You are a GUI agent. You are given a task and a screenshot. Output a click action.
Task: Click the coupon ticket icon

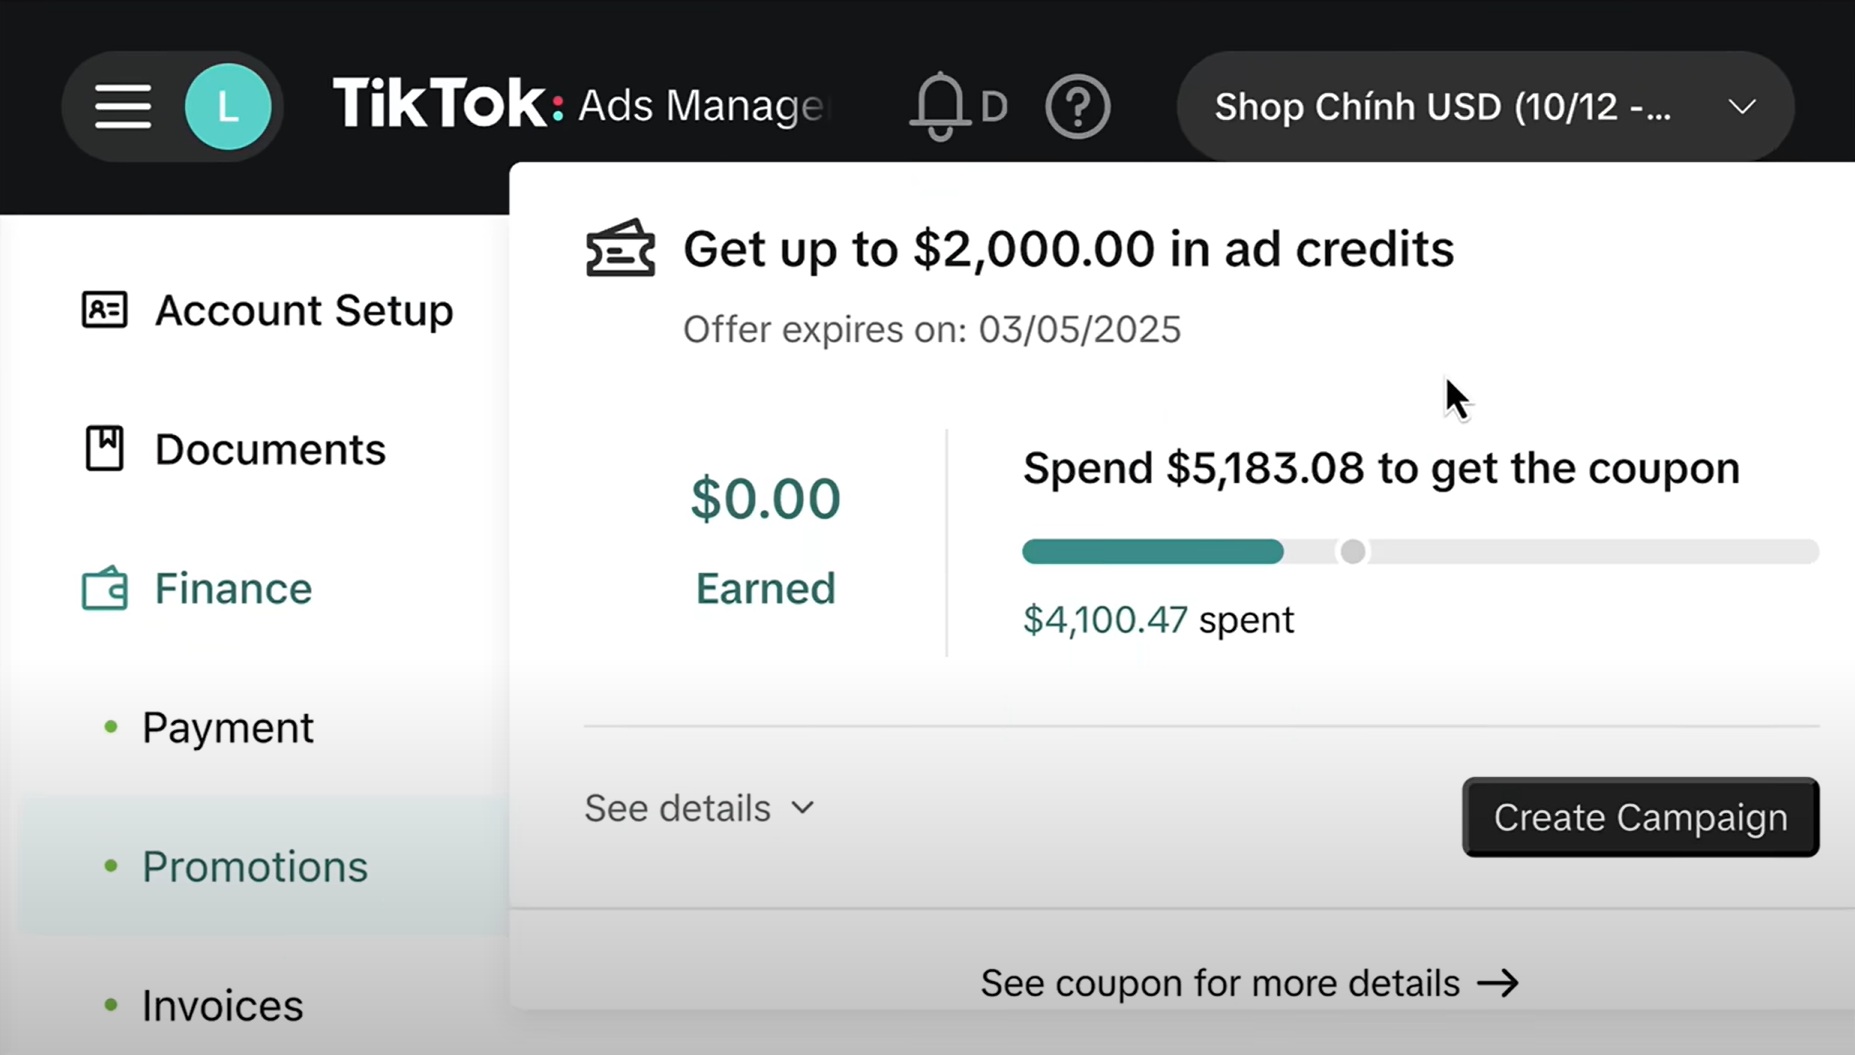[x=620, y=248]
